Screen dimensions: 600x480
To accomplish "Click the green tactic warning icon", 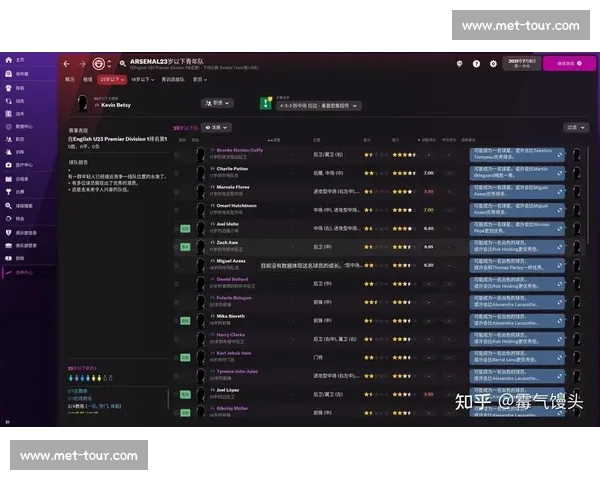I will (266, 103).
